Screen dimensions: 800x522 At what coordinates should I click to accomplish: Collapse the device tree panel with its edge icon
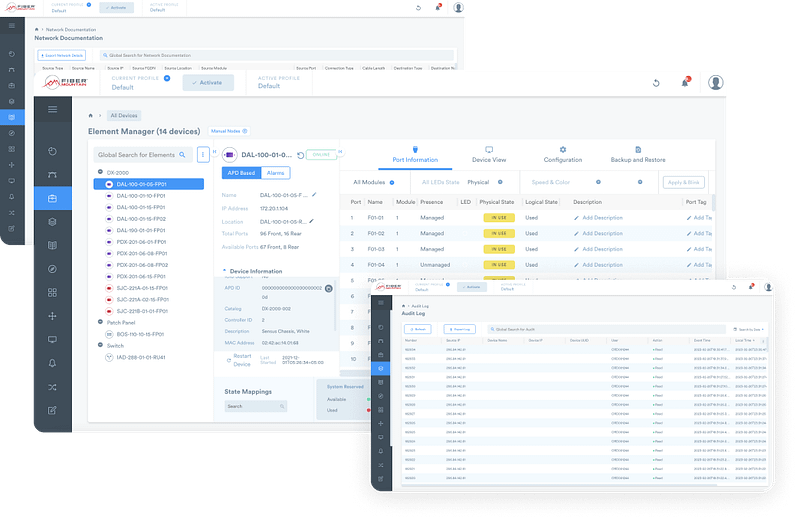[x=214, y=152]
